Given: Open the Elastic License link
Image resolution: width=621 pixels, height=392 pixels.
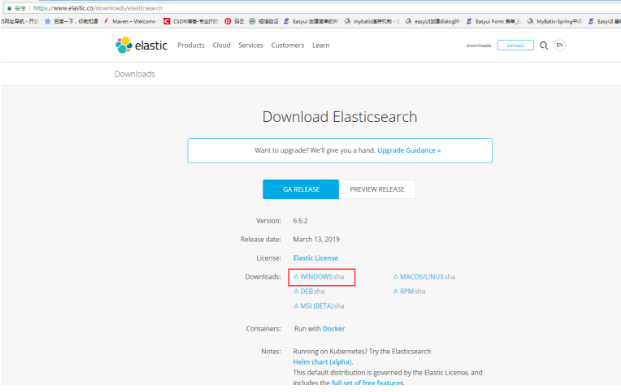Looking at the screenshot, I should 316,258.
